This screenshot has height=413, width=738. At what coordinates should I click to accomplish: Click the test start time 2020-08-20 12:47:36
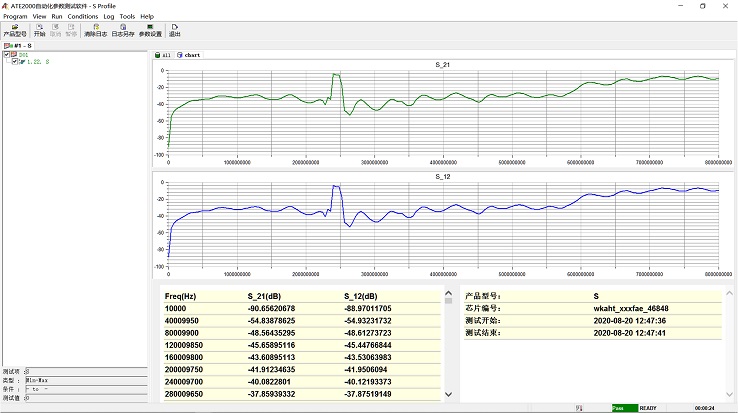630,321
